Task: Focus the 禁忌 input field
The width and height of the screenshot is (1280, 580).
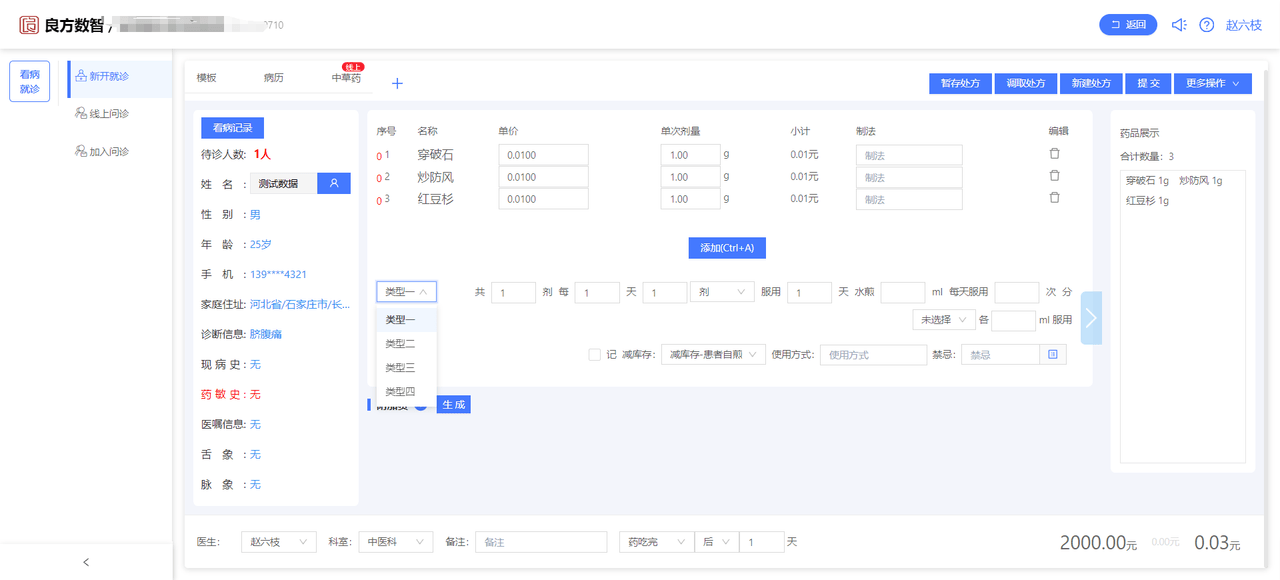Action: click(1000, 354)
